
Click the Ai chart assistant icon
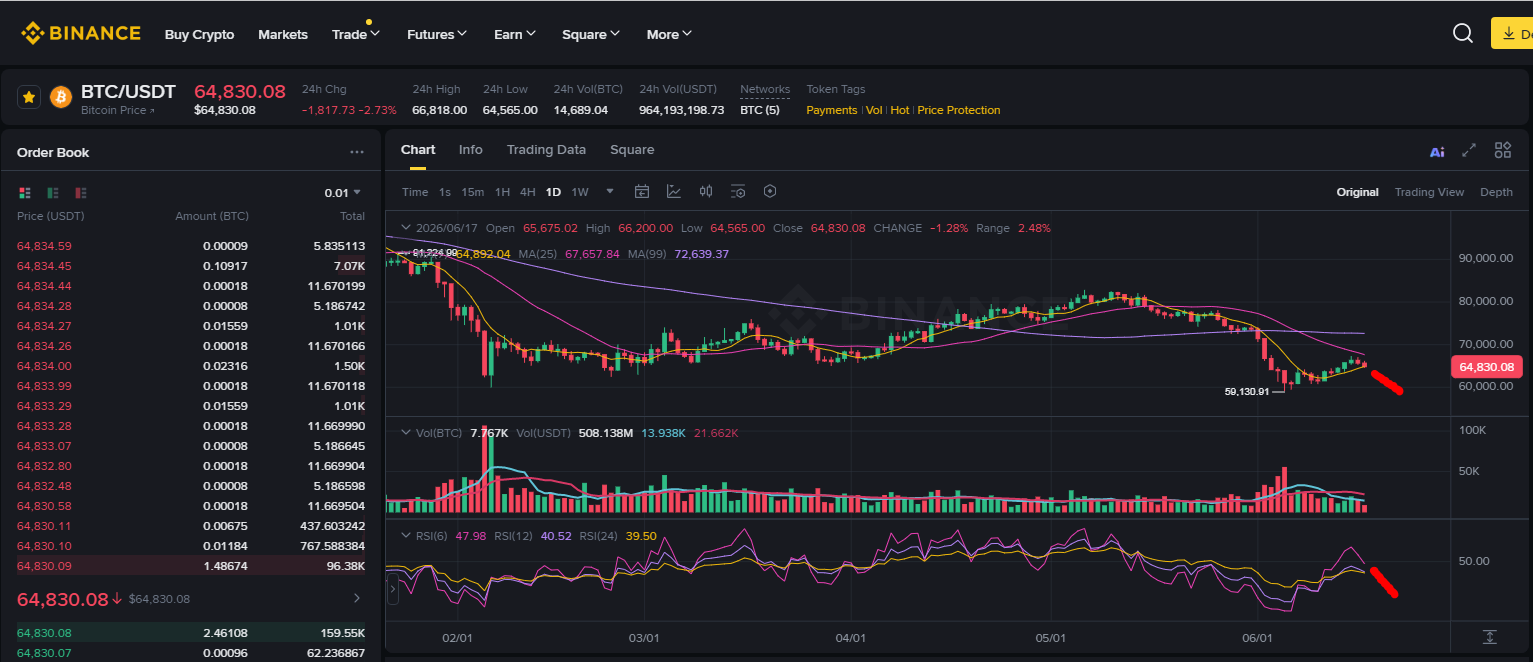tap(1437, 152)
